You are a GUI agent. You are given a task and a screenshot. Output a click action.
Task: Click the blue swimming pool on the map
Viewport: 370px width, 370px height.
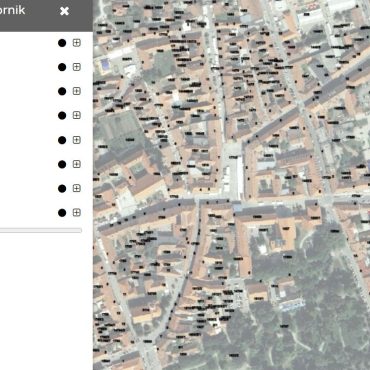coord(106,64)
